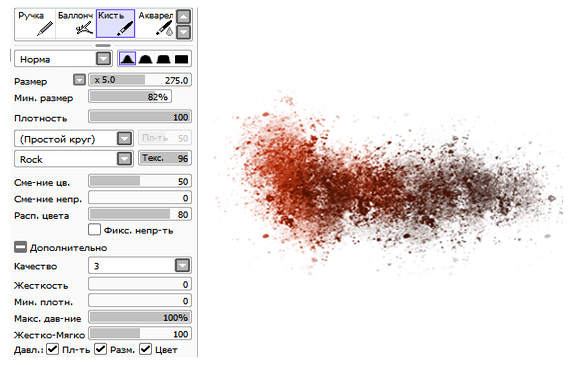The height and width of the screenshot is (365, 574).
Task: Toggle pressure Пл-ть checkbox
Action: 52,349
